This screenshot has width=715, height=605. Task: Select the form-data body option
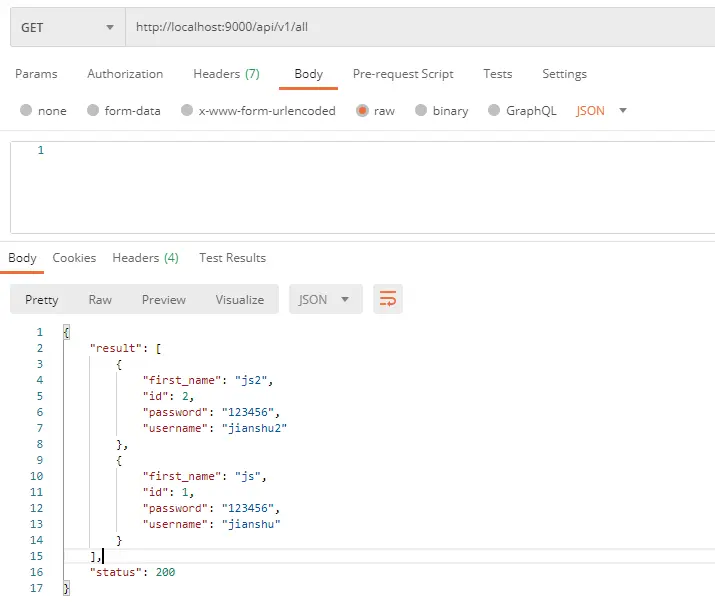124,111
